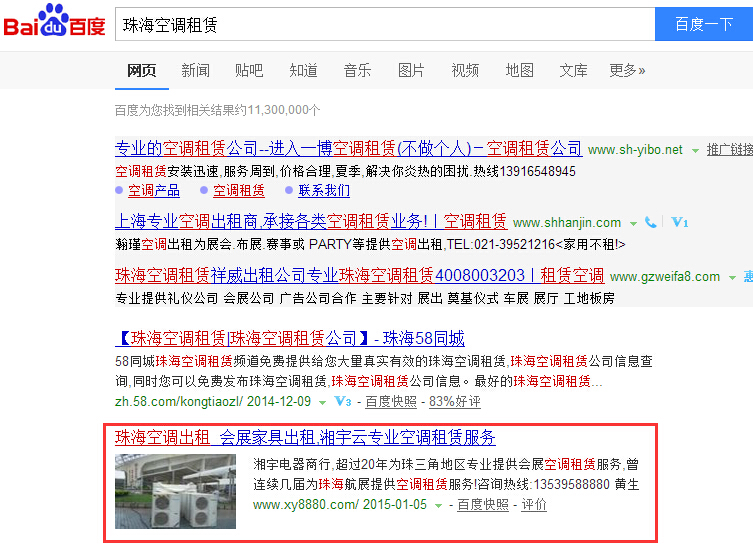Open the 珠海空调租赁祥威出租公司 result title
This screenshot has width=753, height=546.
[360, 275]
